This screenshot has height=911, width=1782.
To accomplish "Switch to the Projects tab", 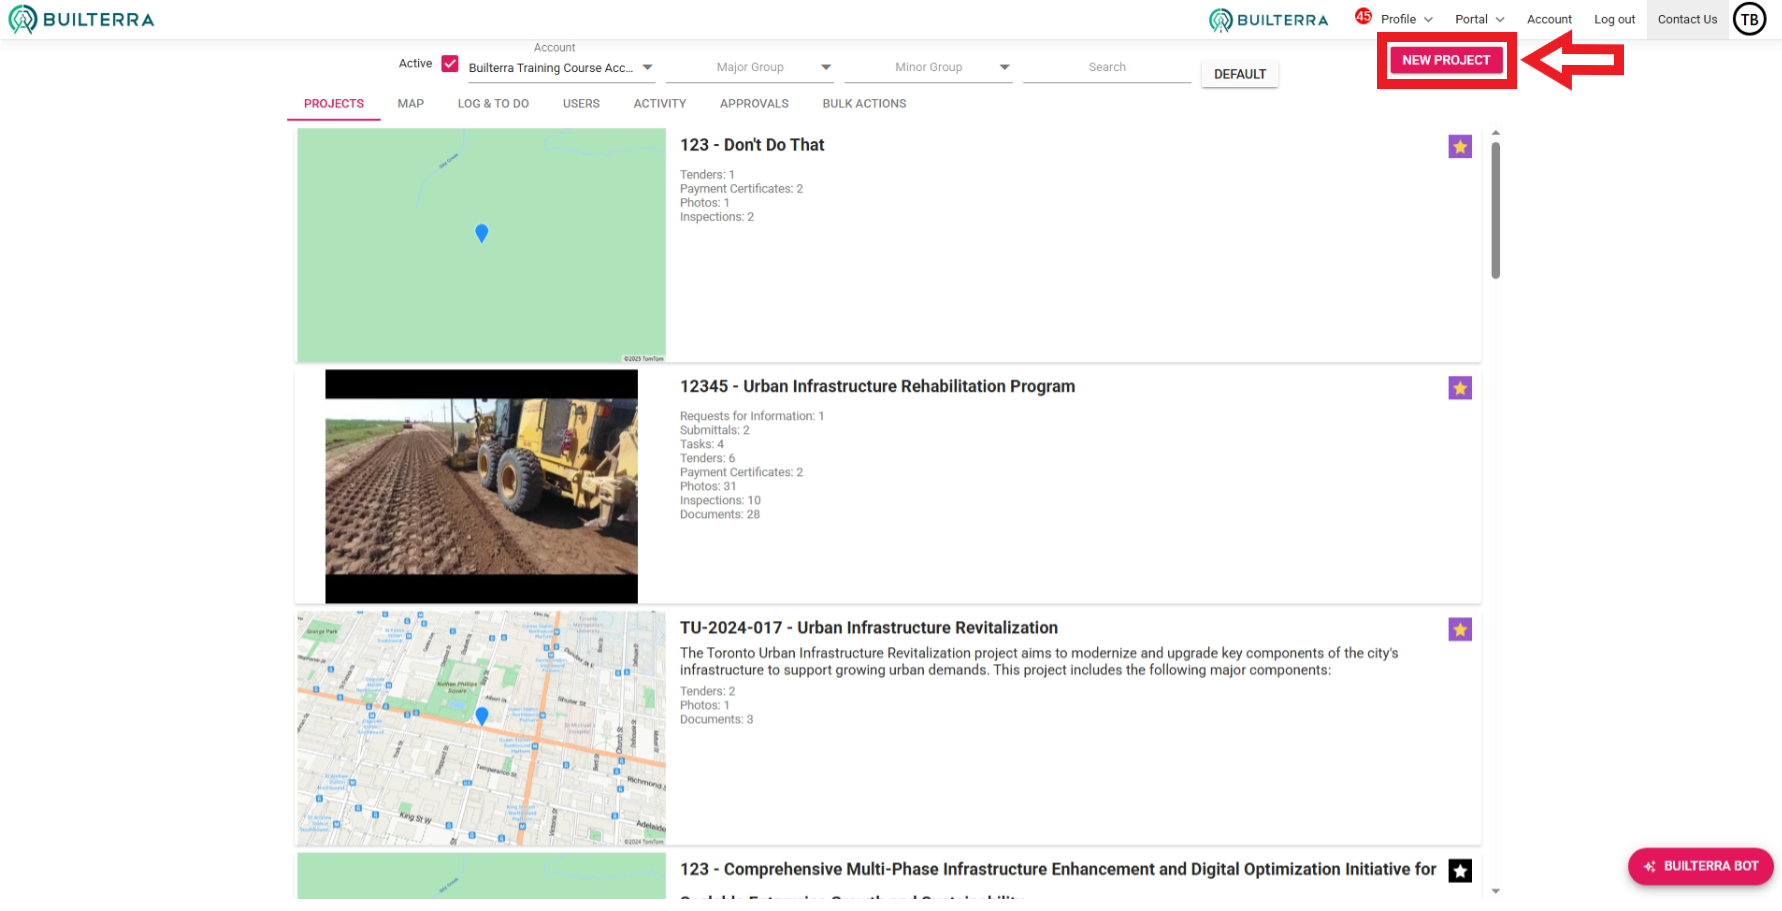I will (x=334, y=104).
